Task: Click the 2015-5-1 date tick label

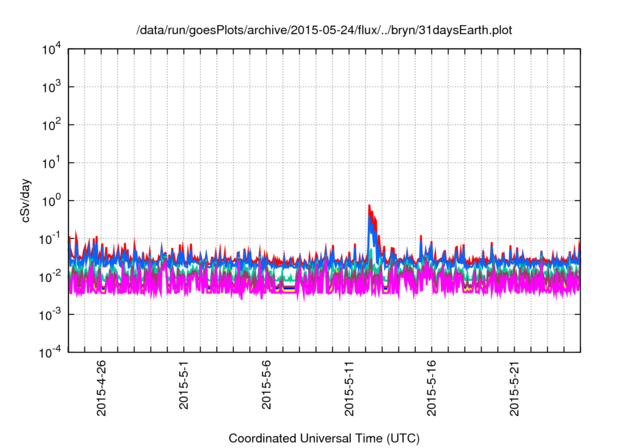Action: coord(183,386)
